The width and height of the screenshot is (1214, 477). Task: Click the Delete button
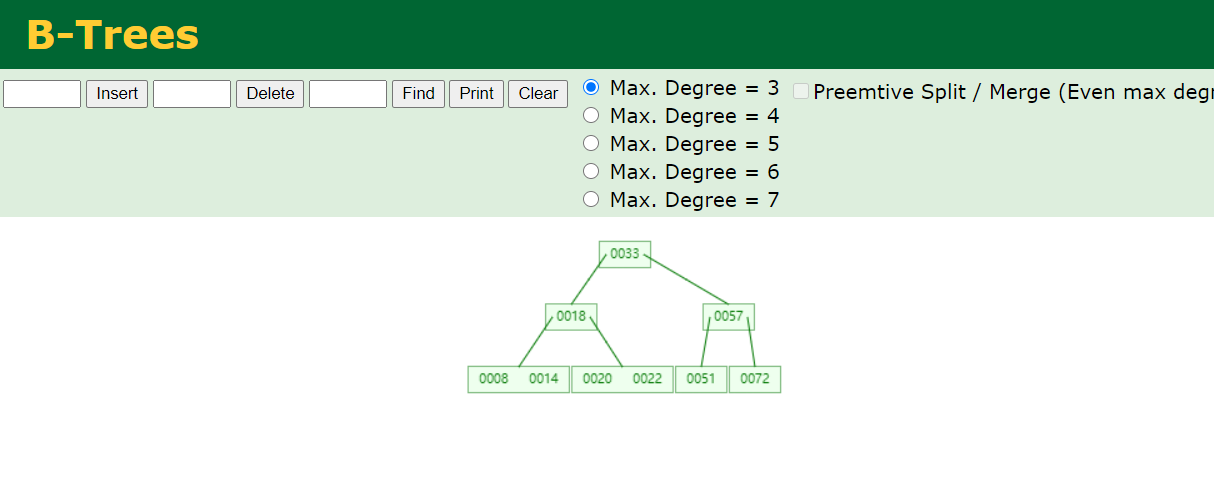[270, 94]
